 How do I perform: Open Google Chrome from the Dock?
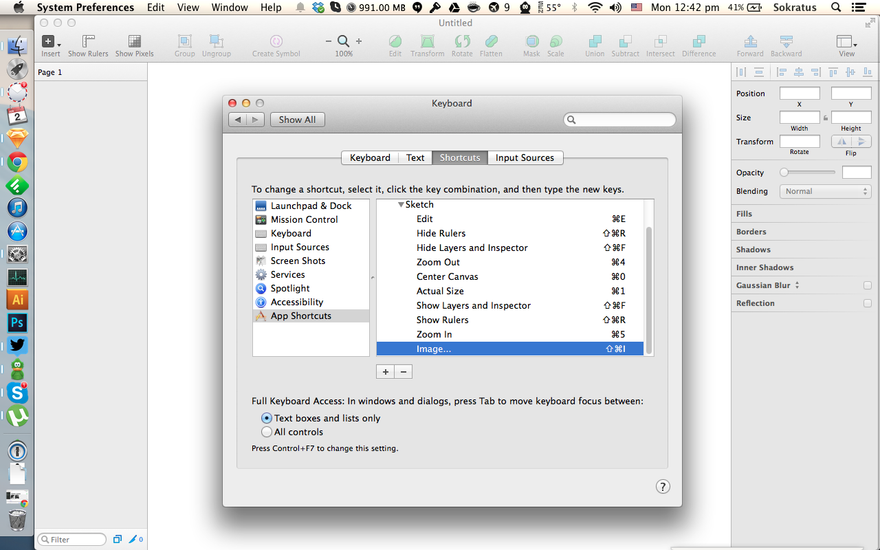tap(17, 162)
